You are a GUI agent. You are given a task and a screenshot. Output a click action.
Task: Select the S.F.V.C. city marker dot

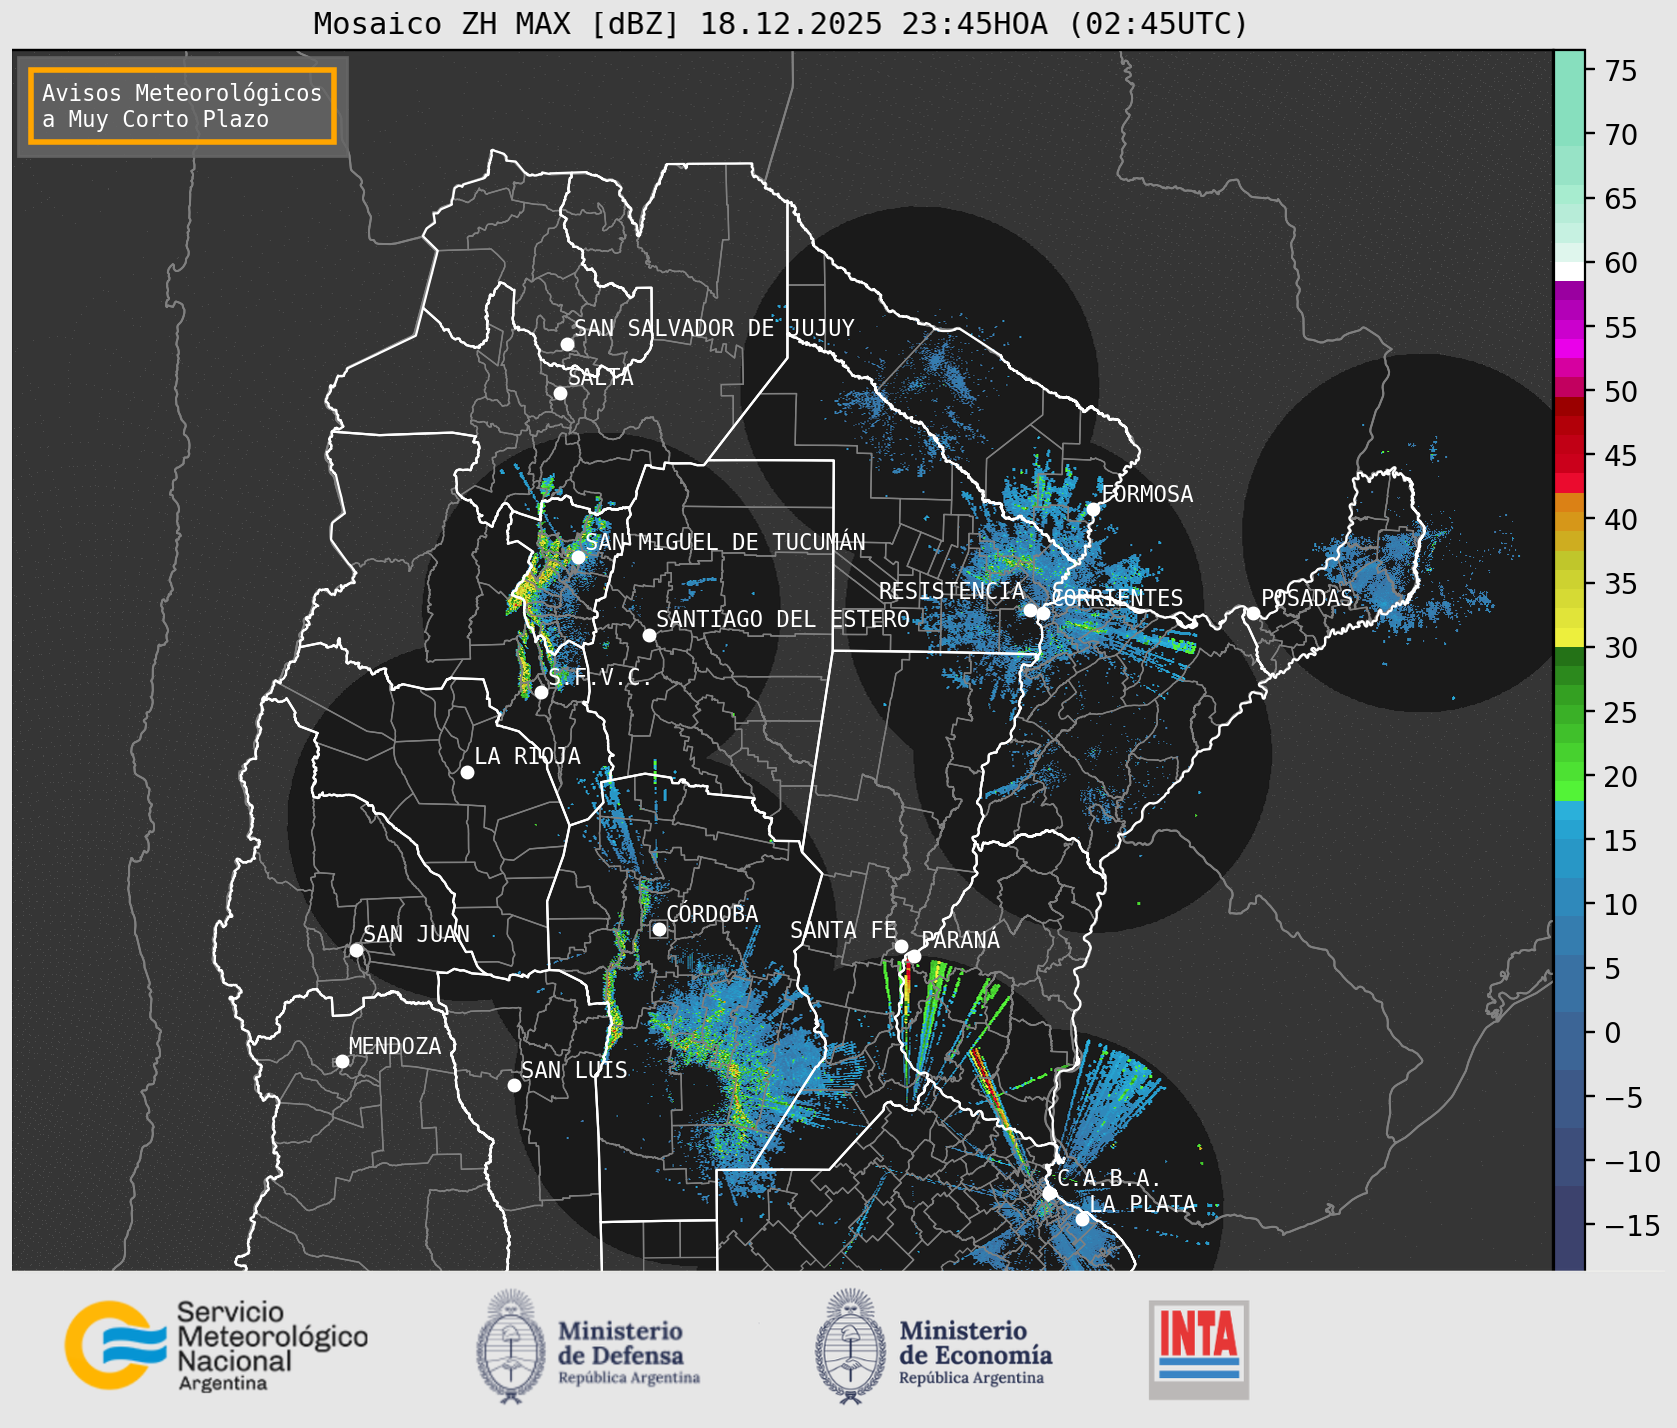coord(541,692)
